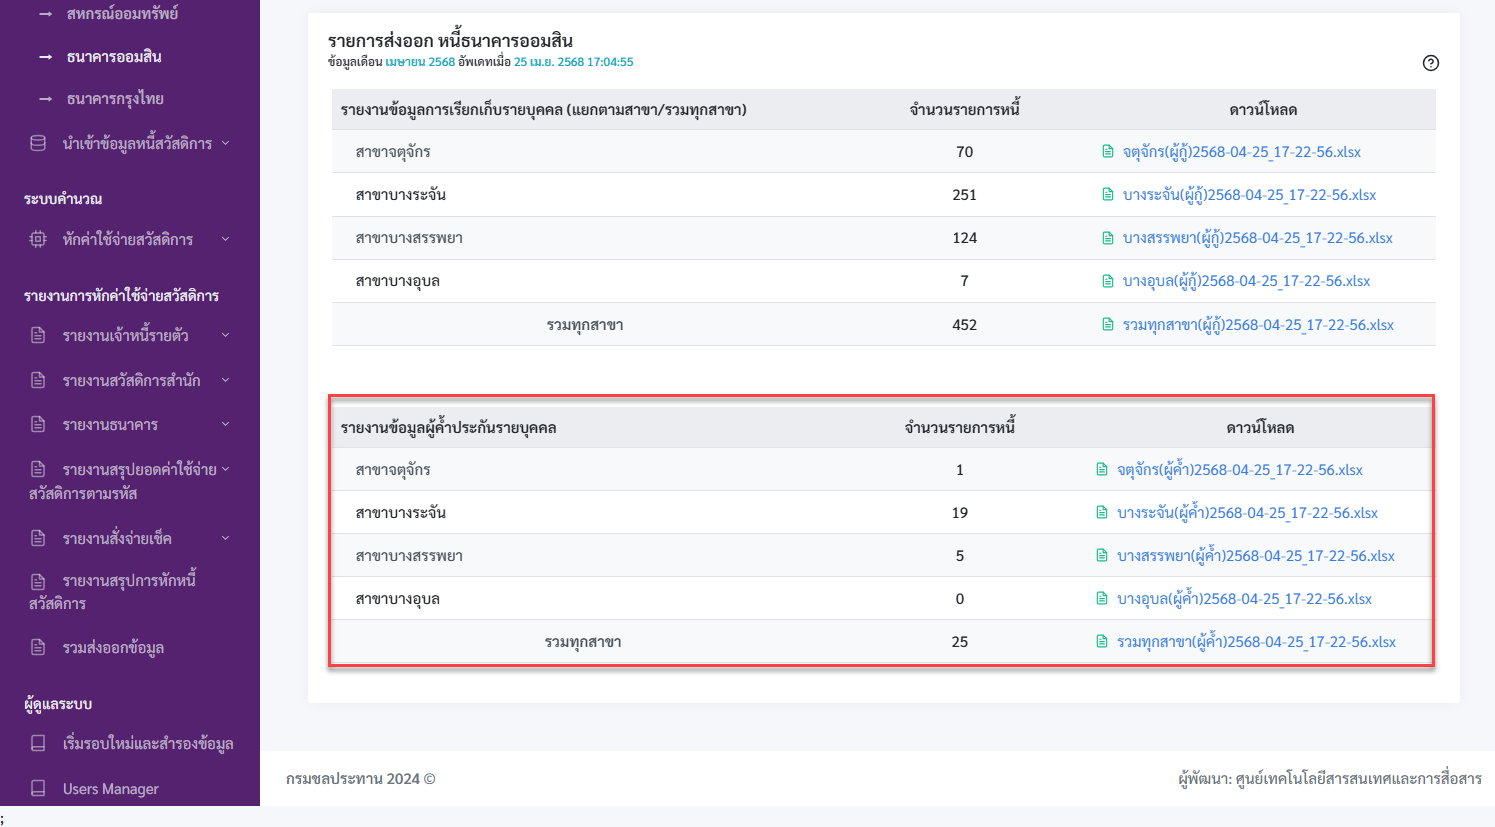Expand the หักค่าใช้จ่ายสวัสดิการ chevron
The width and height of the screenshot is (1495, 827).
[x=226, y=239]
